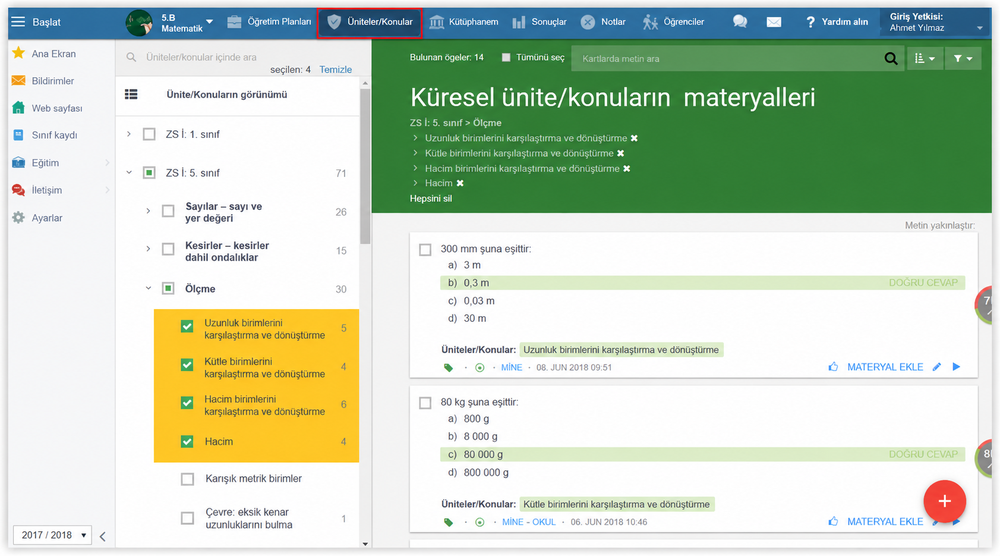1000x556 pixels.
Task: Expand the ZS İ: 1. sınıf tree node
Action: [129, 134]
